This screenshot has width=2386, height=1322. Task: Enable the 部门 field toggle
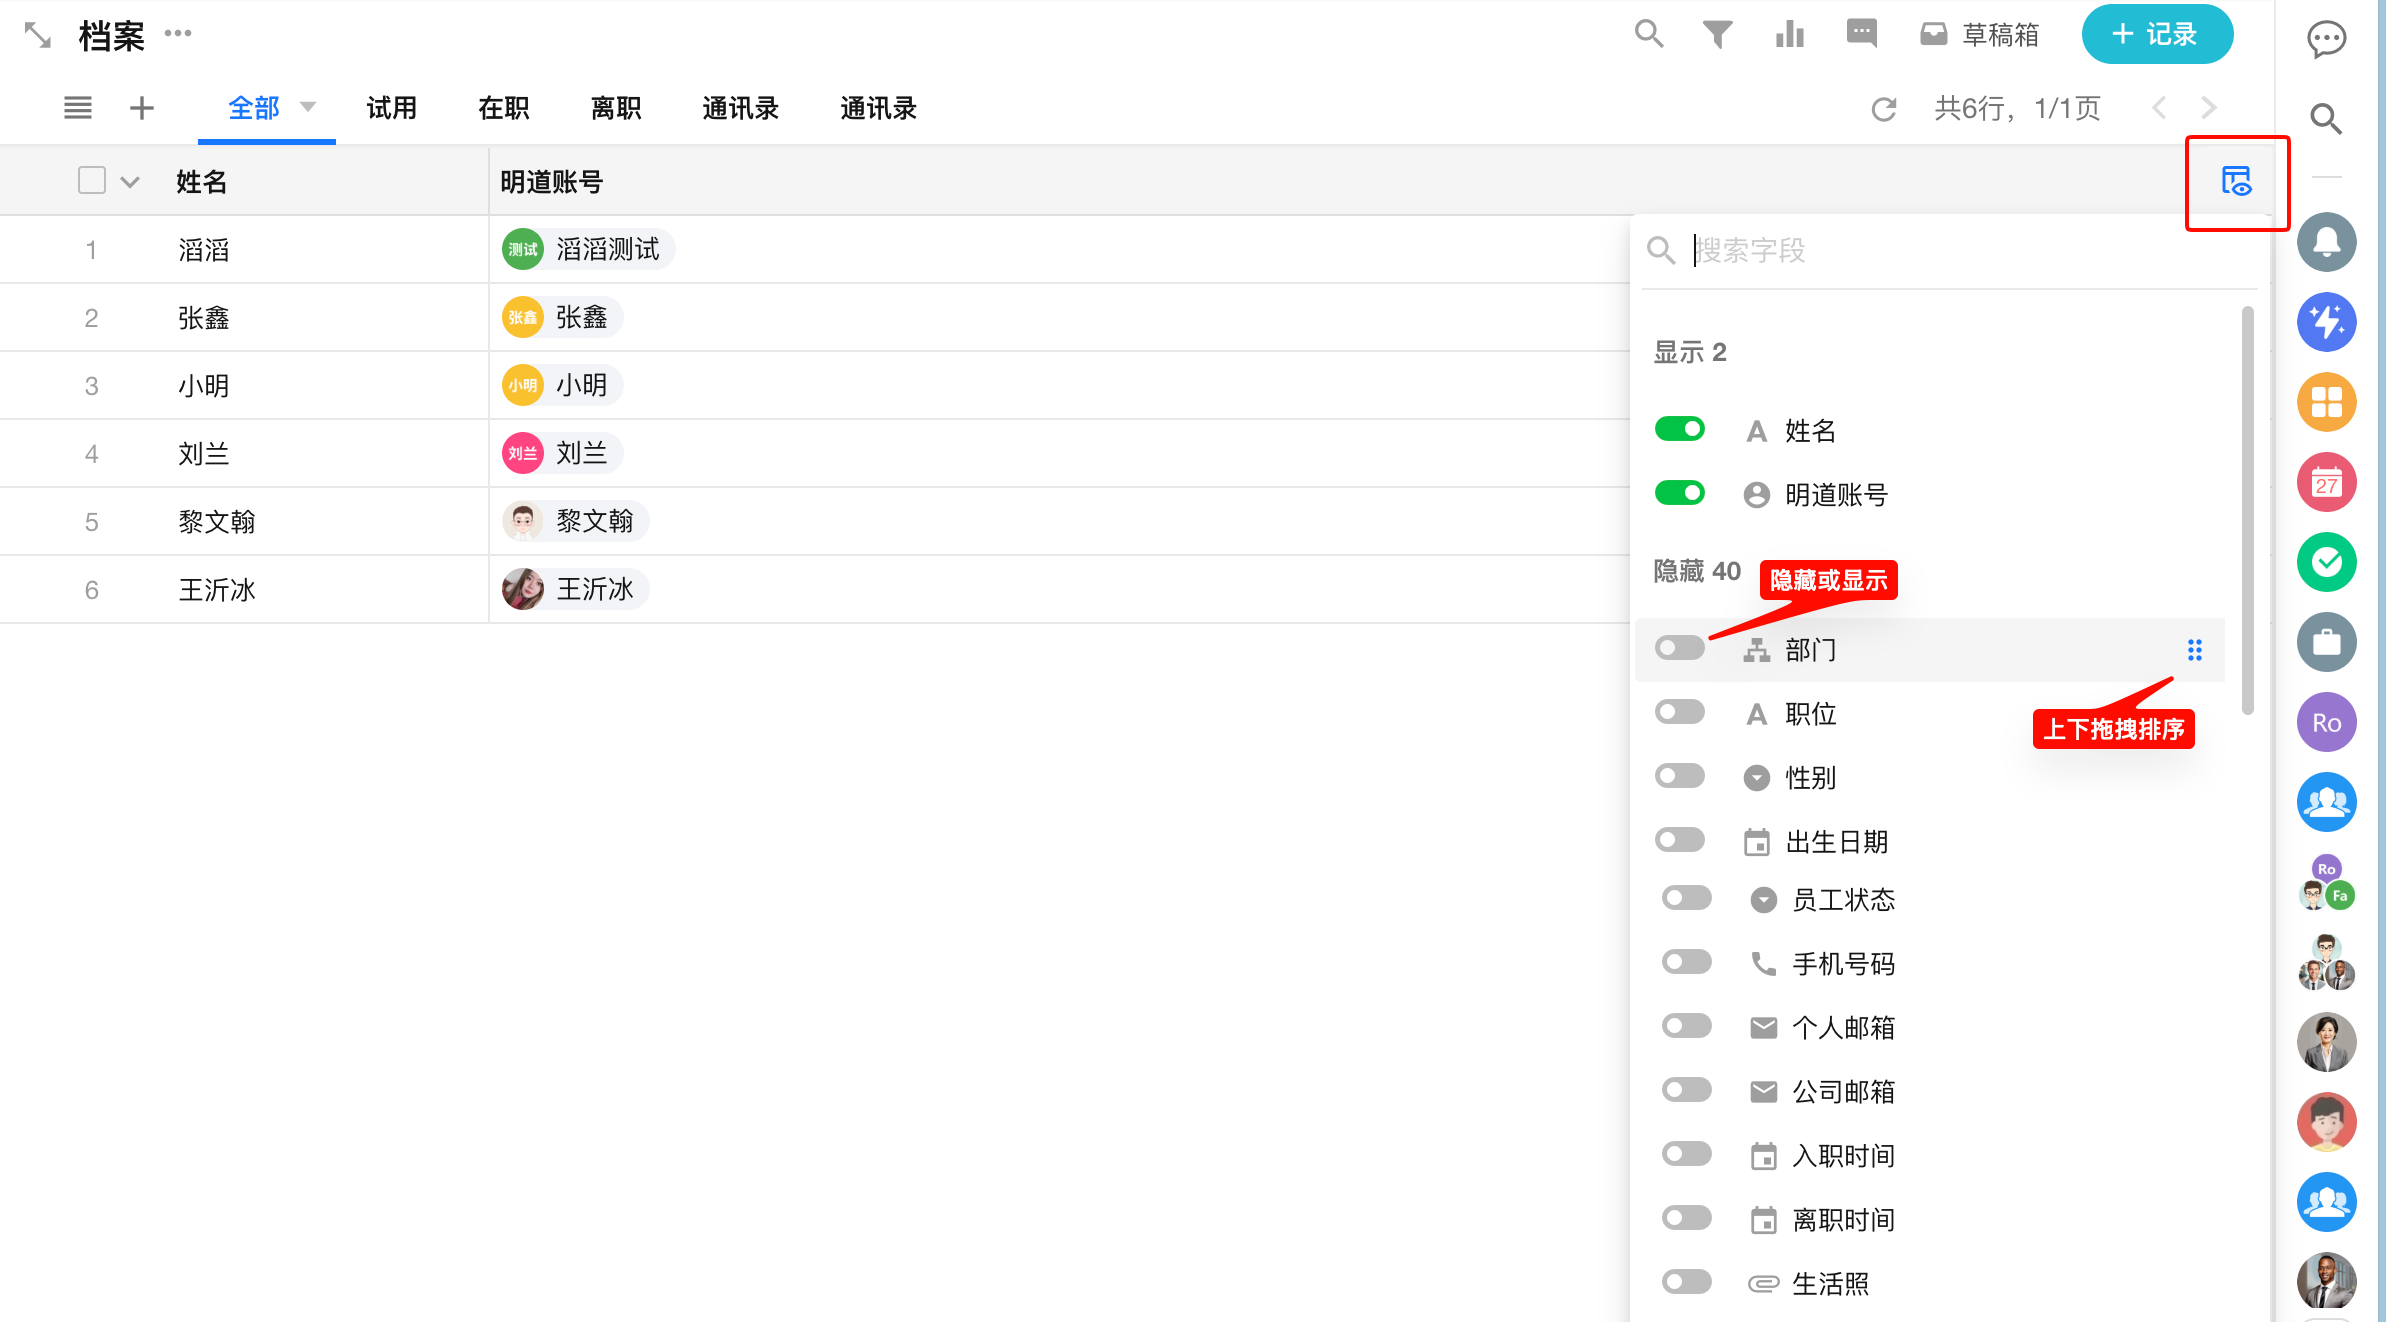click(1680, 648)
